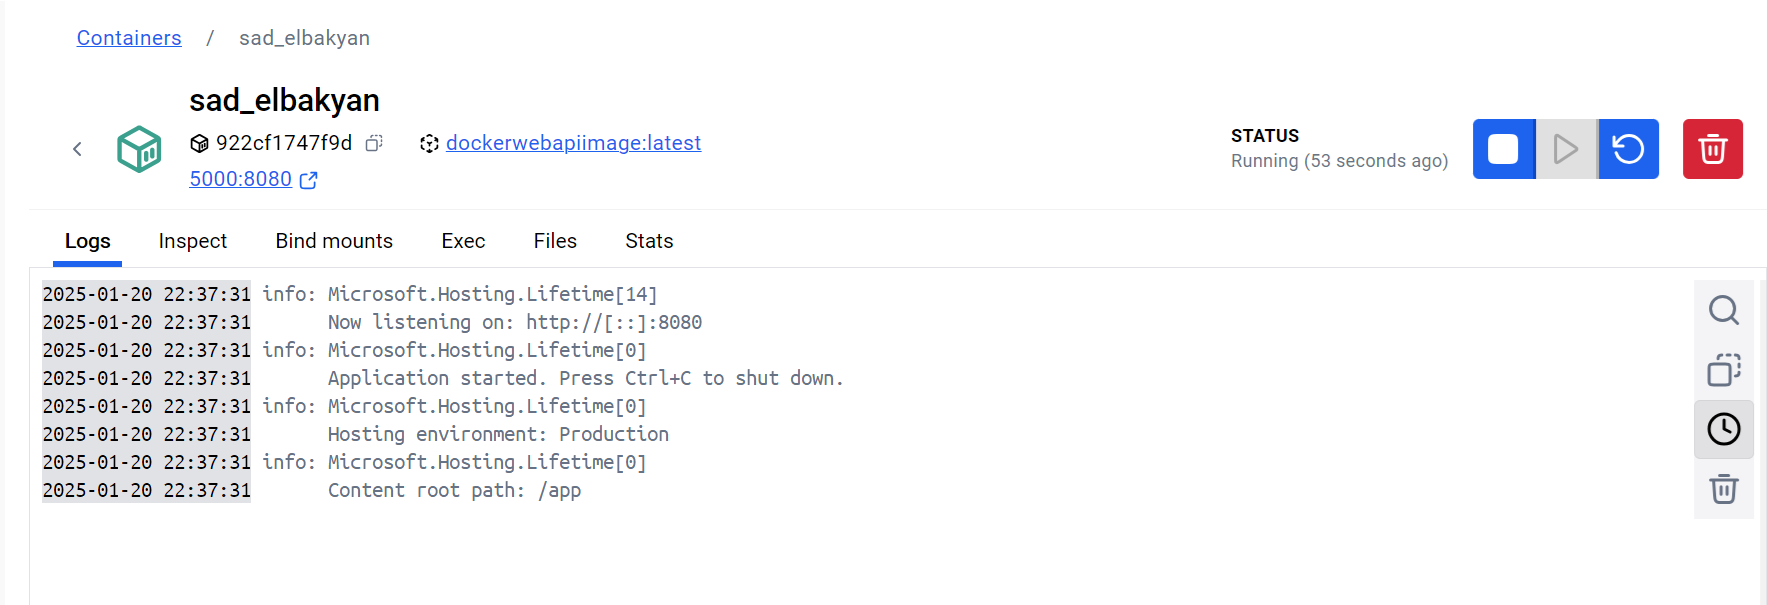The height and width of the screenshot is (605, 1767).
Task: Open the Containers breadcrumb link
Action: (x=129, y=38)
